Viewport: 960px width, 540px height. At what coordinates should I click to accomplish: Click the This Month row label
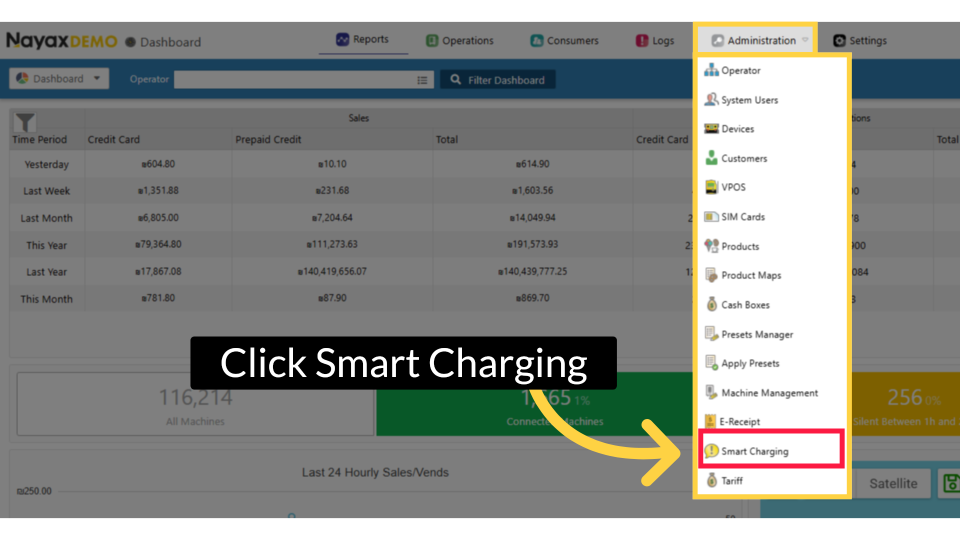pos(47,299)
